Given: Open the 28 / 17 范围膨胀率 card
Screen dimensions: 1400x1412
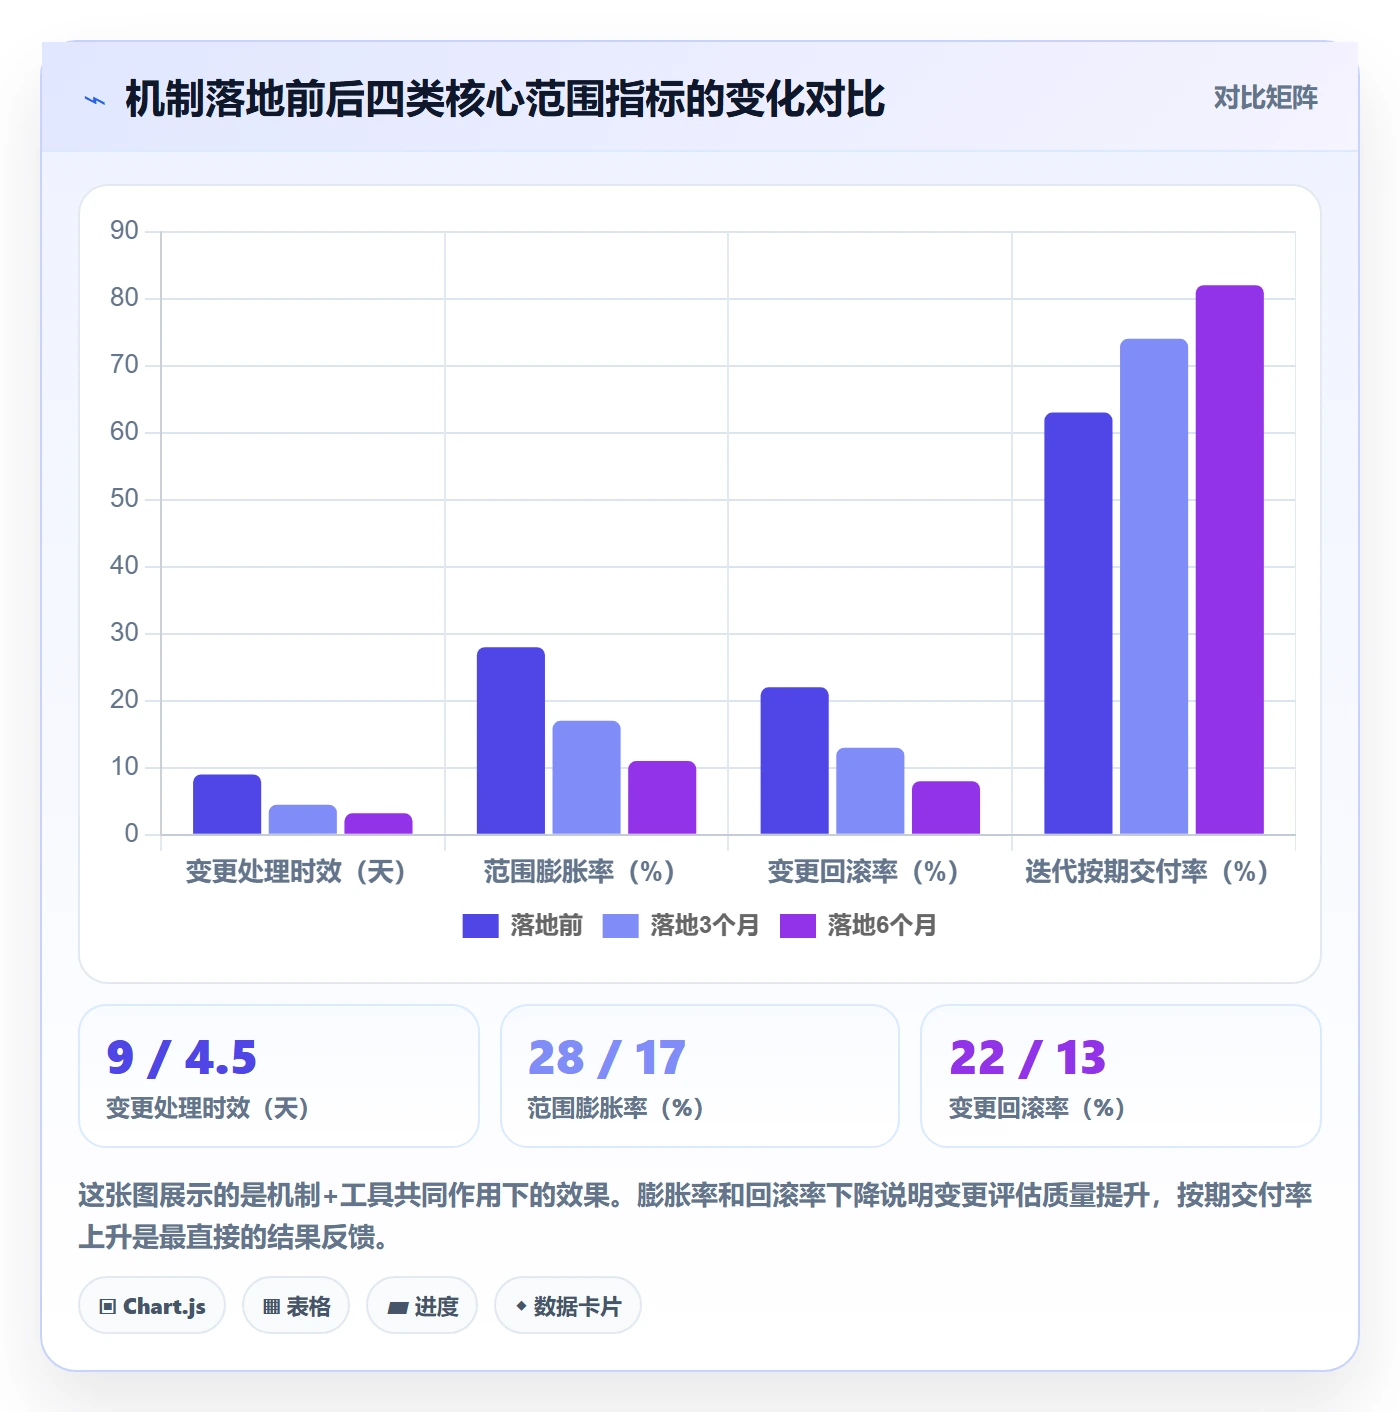Looking at the screenshot, I should pos(700,1076).
